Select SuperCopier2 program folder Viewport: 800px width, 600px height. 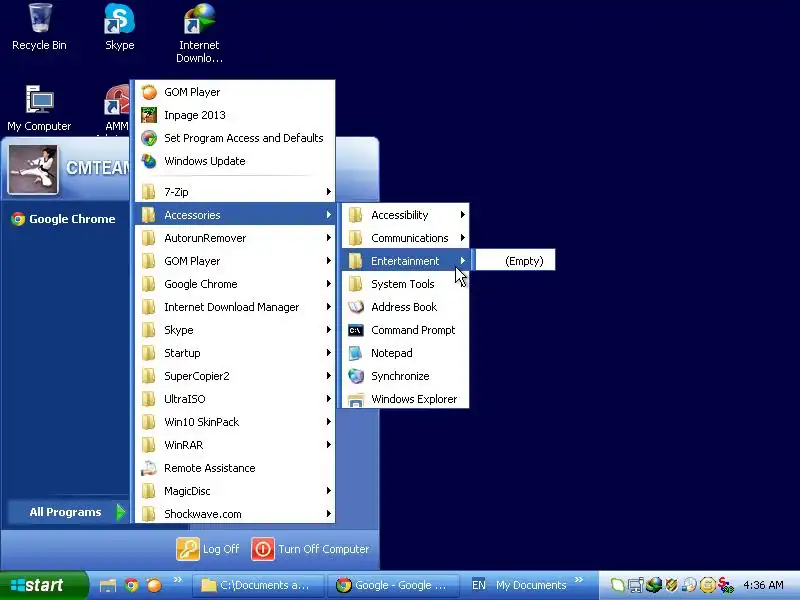click(x=235, y=376)
